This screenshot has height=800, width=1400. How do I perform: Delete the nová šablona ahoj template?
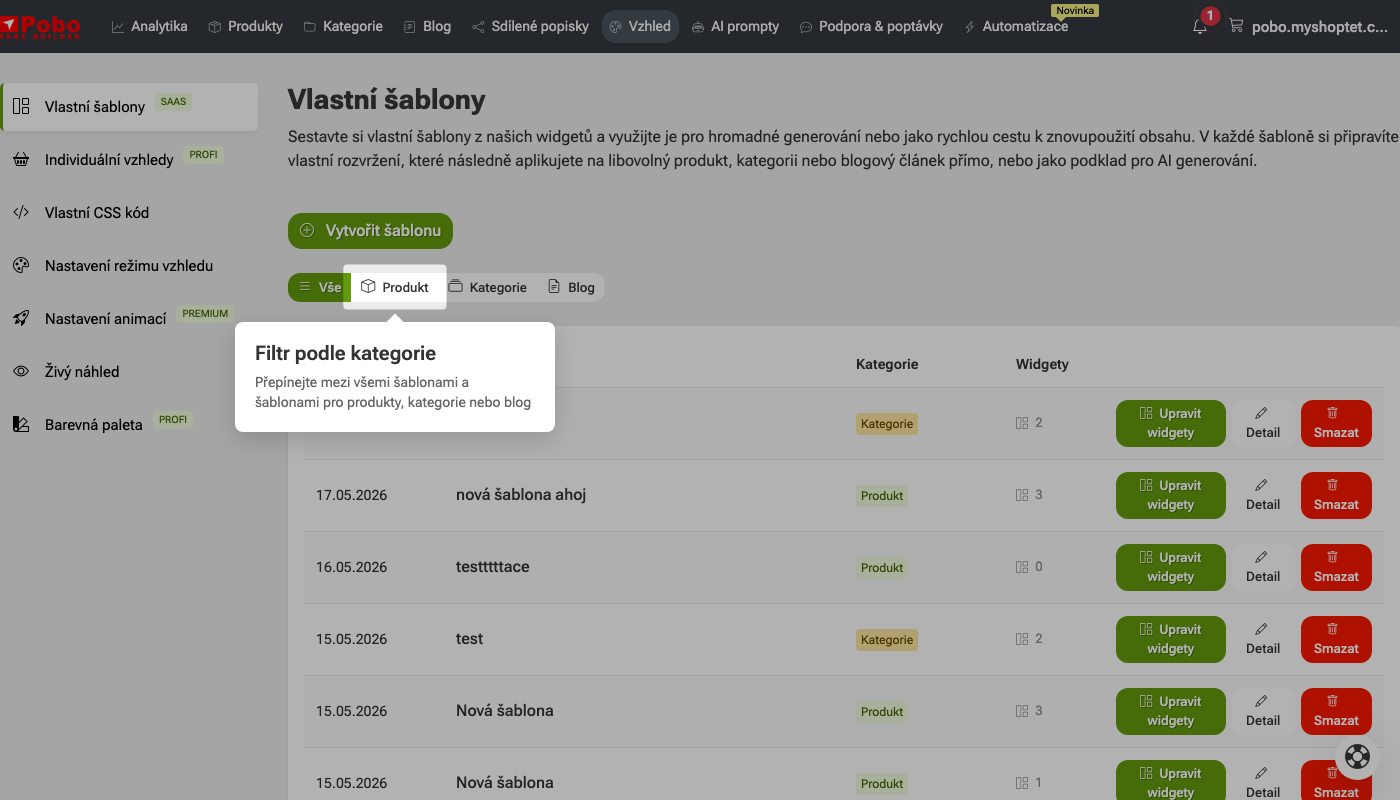1336,495
